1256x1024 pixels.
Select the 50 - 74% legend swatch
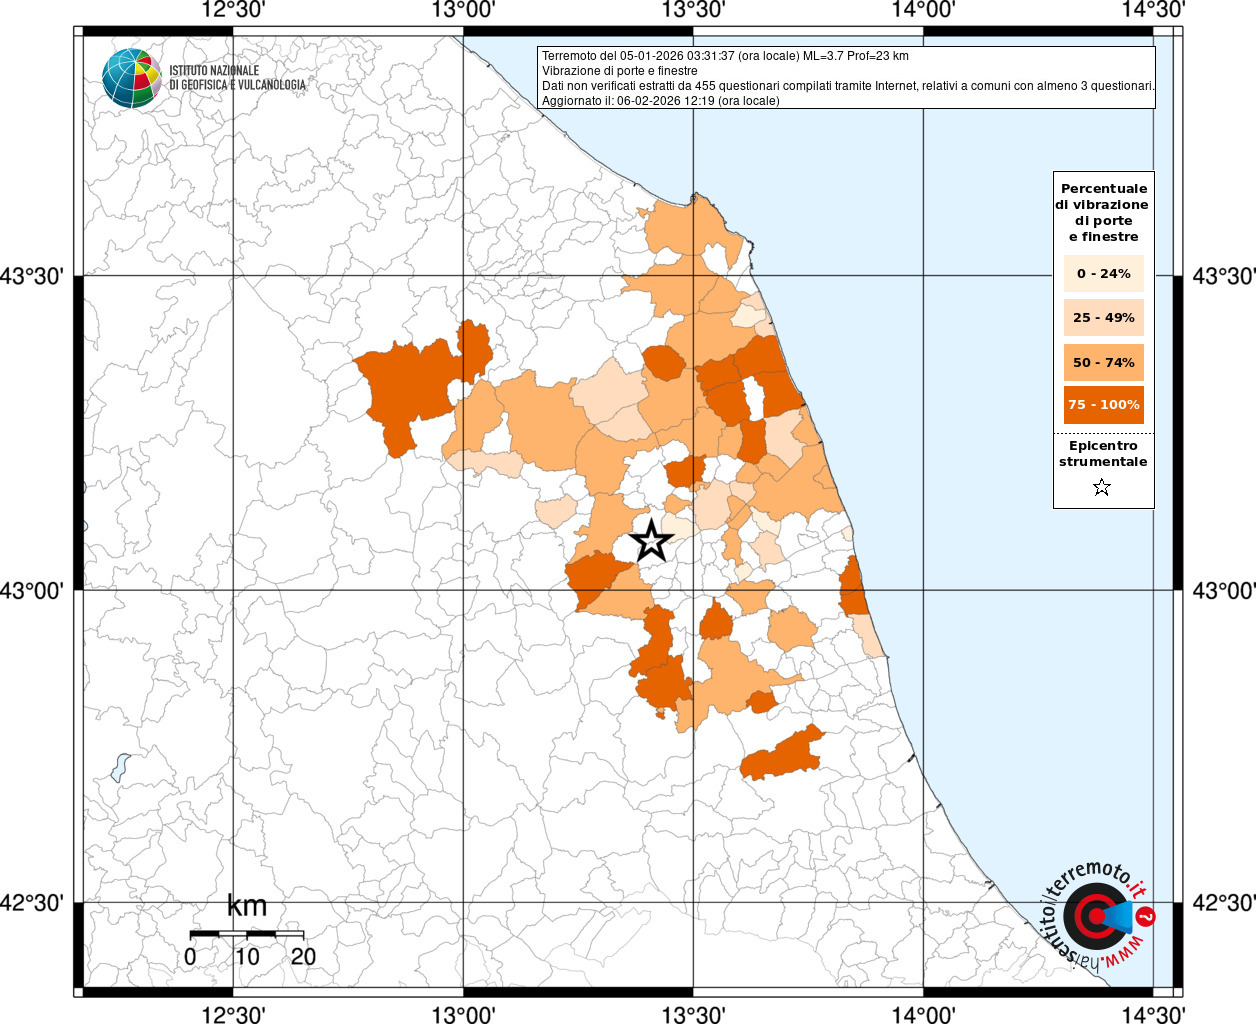(x=1103, y=362)
